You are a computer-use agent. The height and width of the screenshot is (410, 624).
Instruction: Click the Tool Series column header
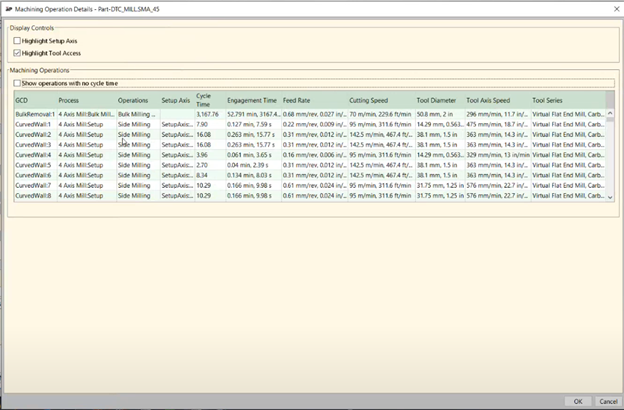(552, 100)
